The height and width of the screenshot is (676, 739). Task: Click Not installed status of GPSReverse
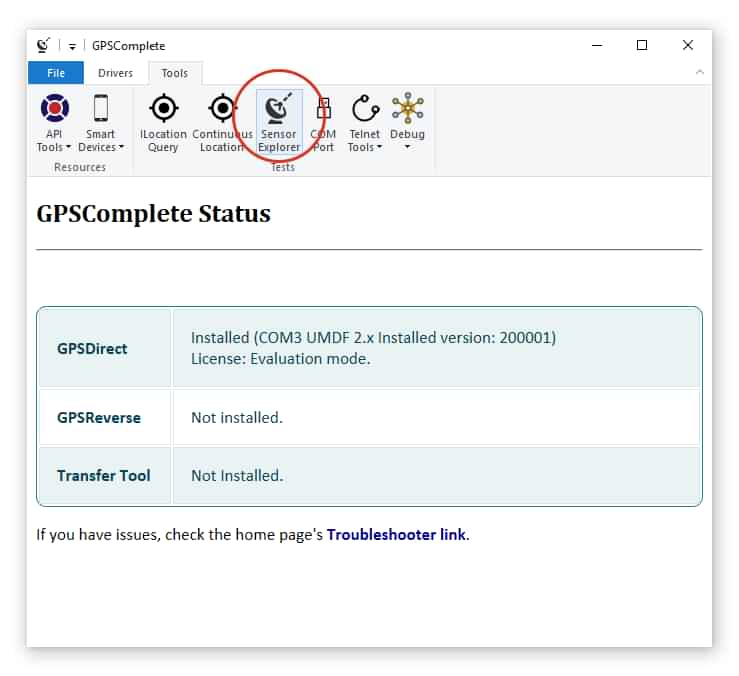pyautogui.click(x=237, y=418)
